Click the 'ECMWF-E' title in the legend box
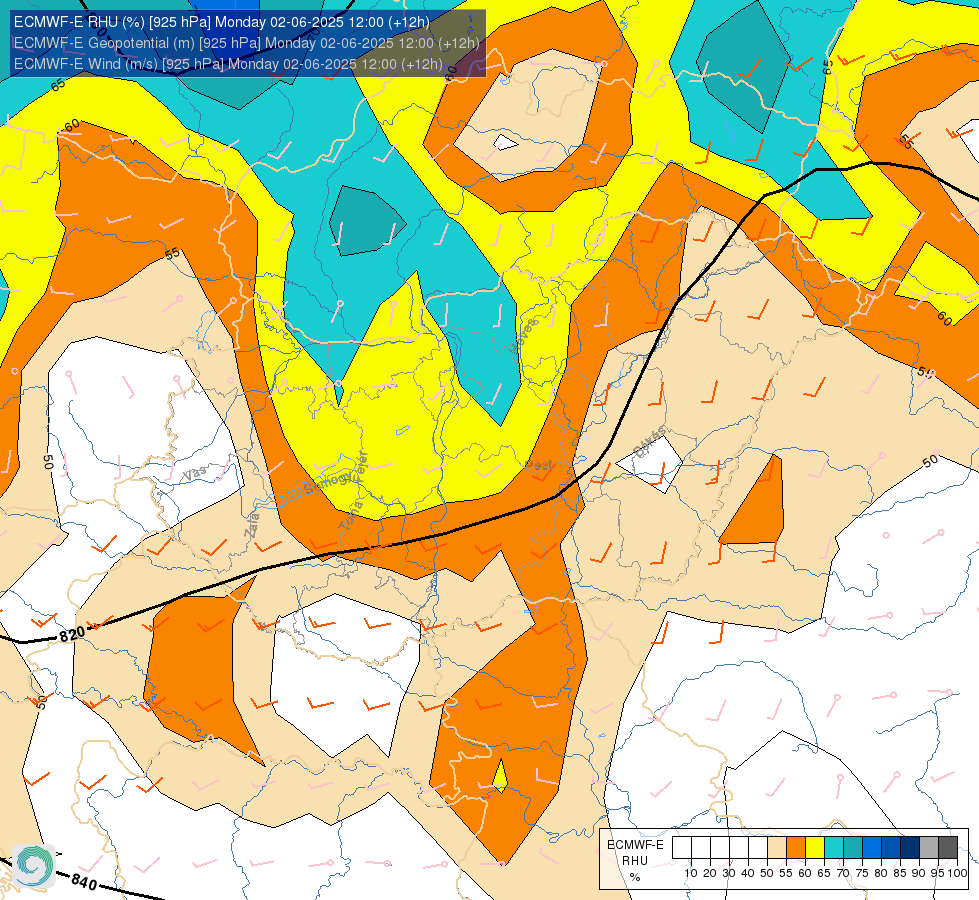 (x=636, y=845)
